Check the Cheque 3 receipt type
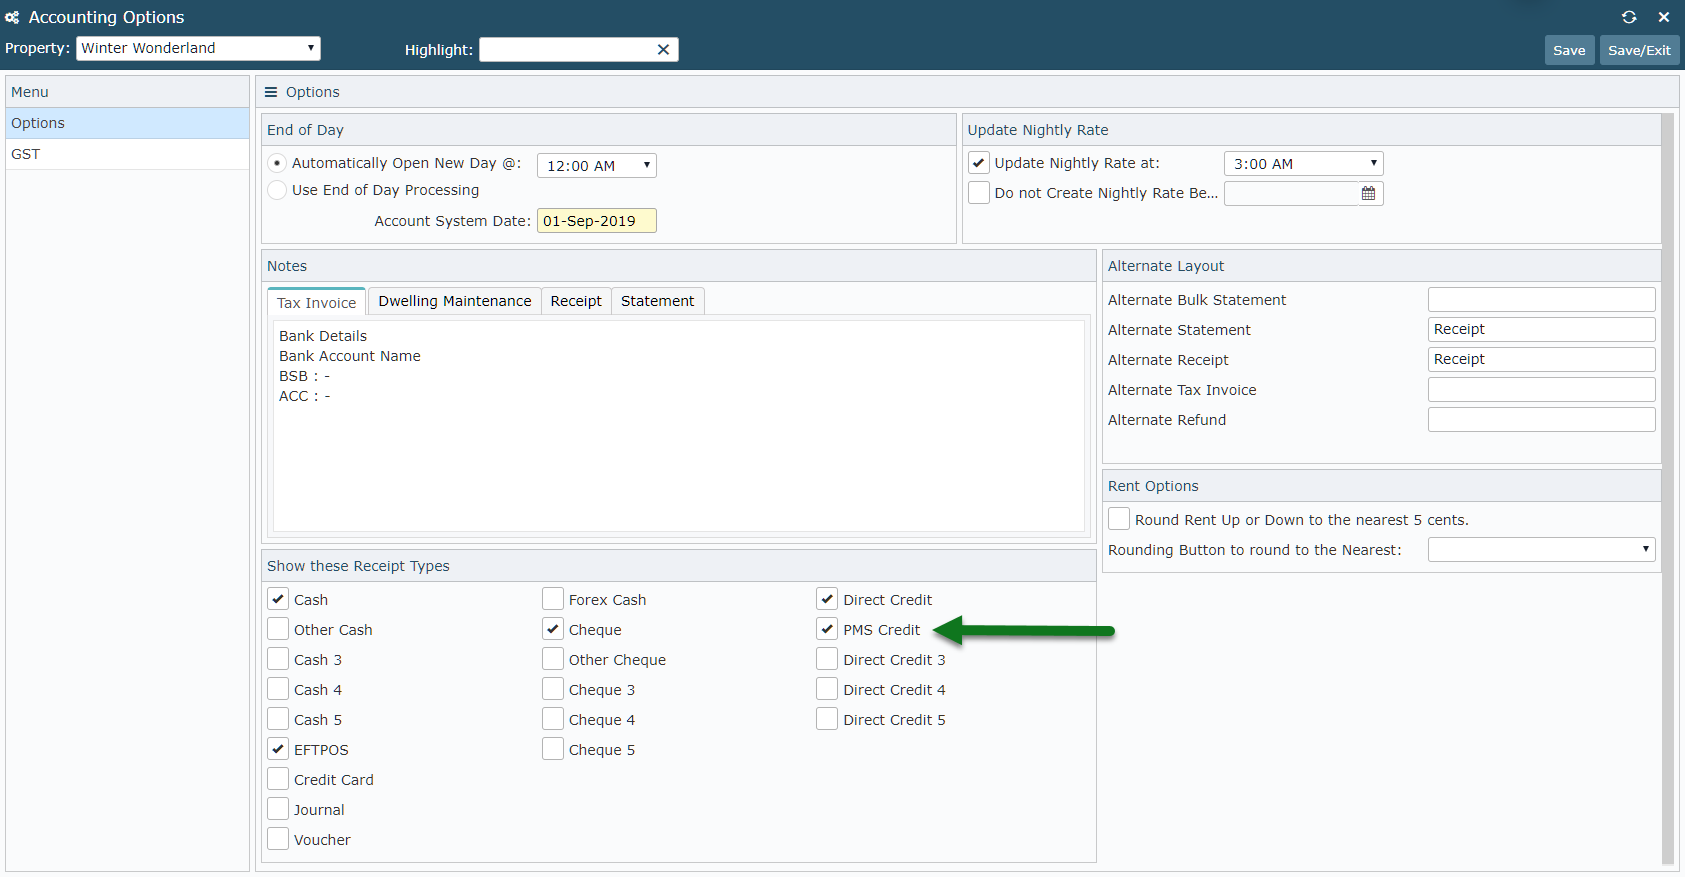 (553, 690)
